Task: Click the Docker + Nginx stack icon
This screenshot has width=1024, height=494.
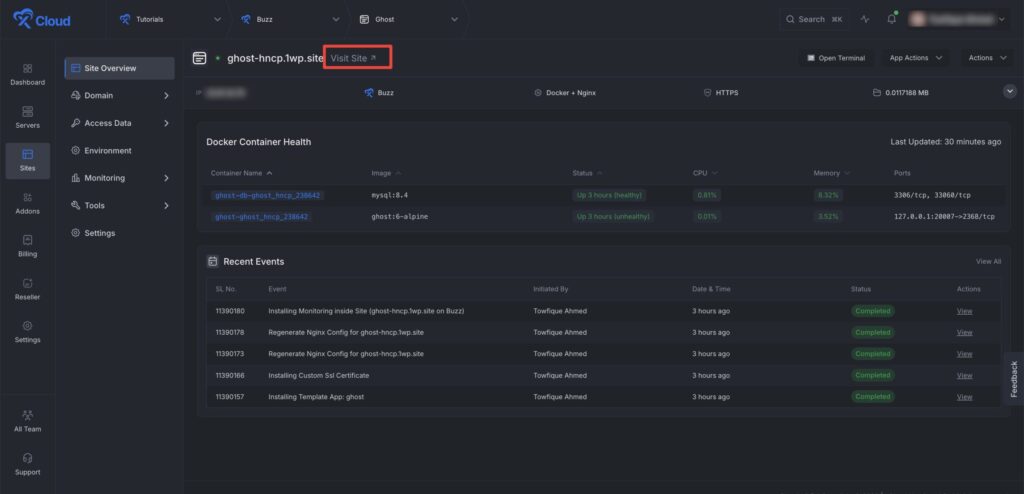Action: pyautogui.click(x=538, y=93)
